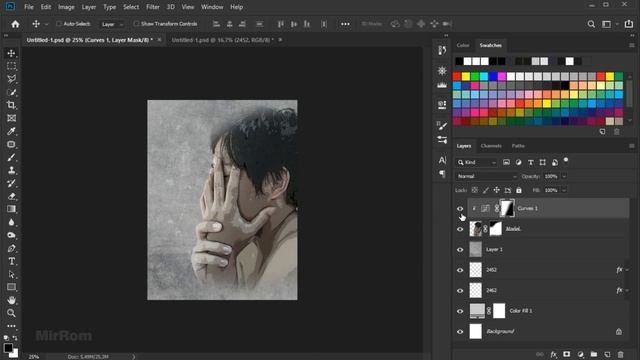This screenshot has width=640, height=360.
Task: Select the Lasso tool
Action: (x=11, y=79)
